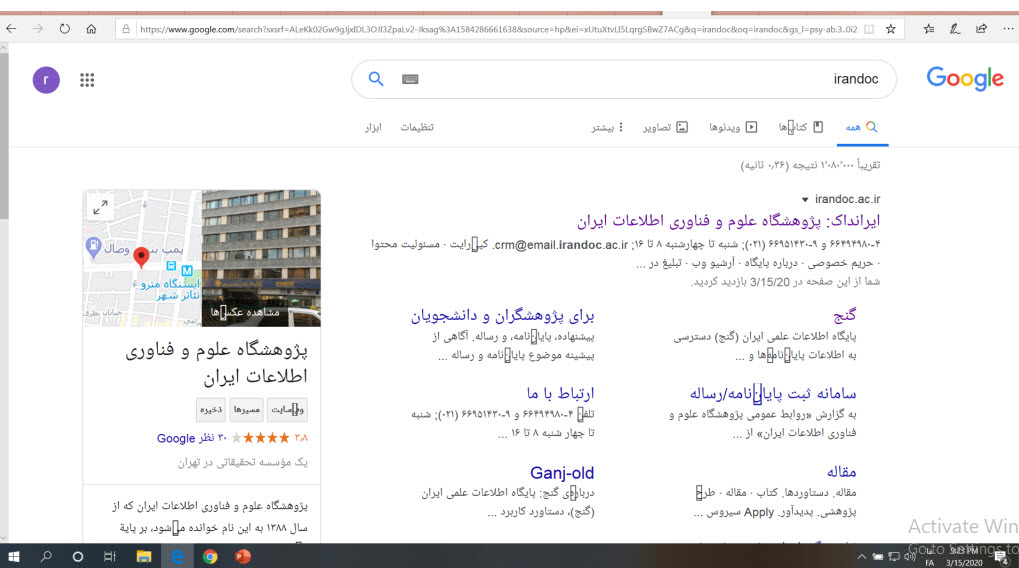The height and width of the screenshot is (568, 1019).
Task: Open Windows taskbar search
Action: click(45, 556)
